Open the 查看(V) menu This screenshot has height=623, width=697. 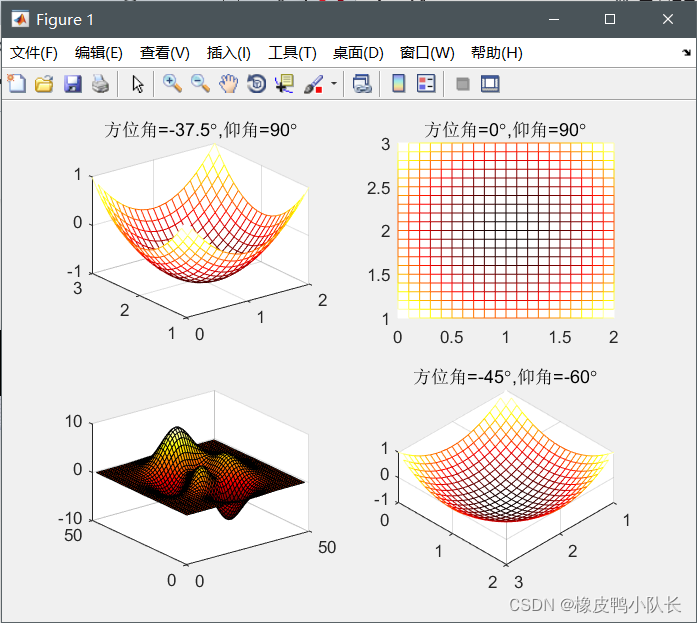tap(164, 53)
